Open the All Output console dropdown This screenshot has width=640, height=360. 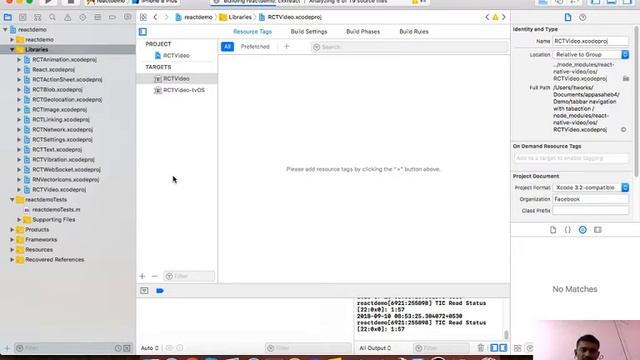pyautogui.click(x=375, y=348)
